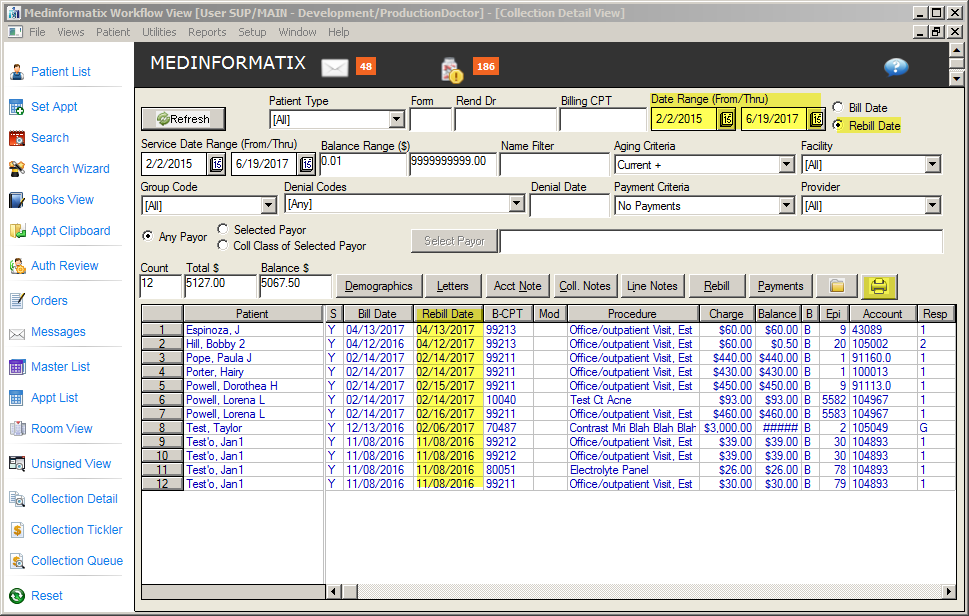The image size is (969, 616).
Task: Click the Auth Review icon
Action: point(17,266)
